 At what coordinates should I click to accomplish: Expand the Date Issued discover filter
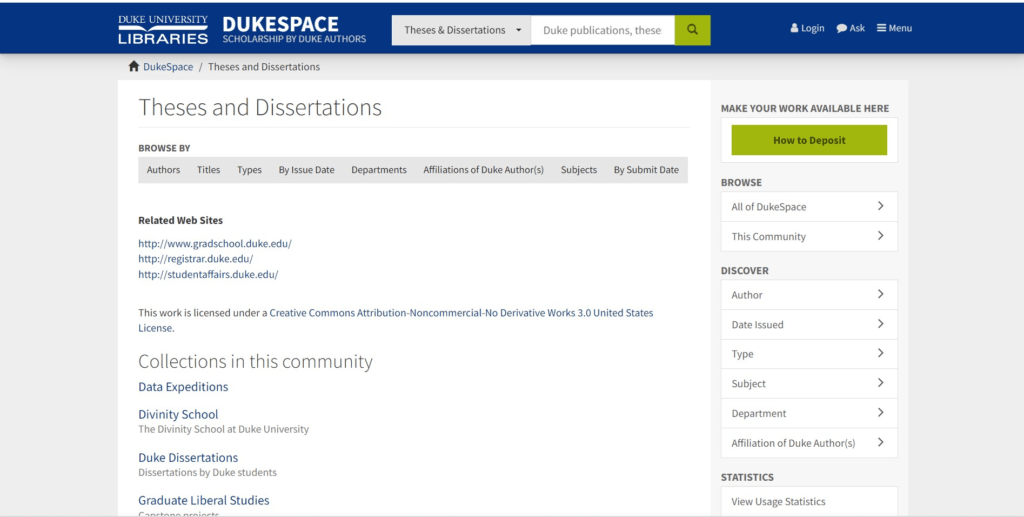click(x=809, y=324)
